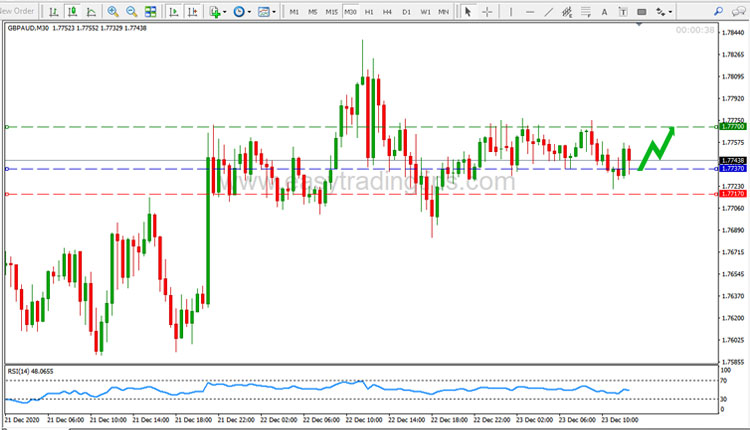The image size is (750, 430).
Task: Zoom out of the chart
Action: (x=132, y=11)
